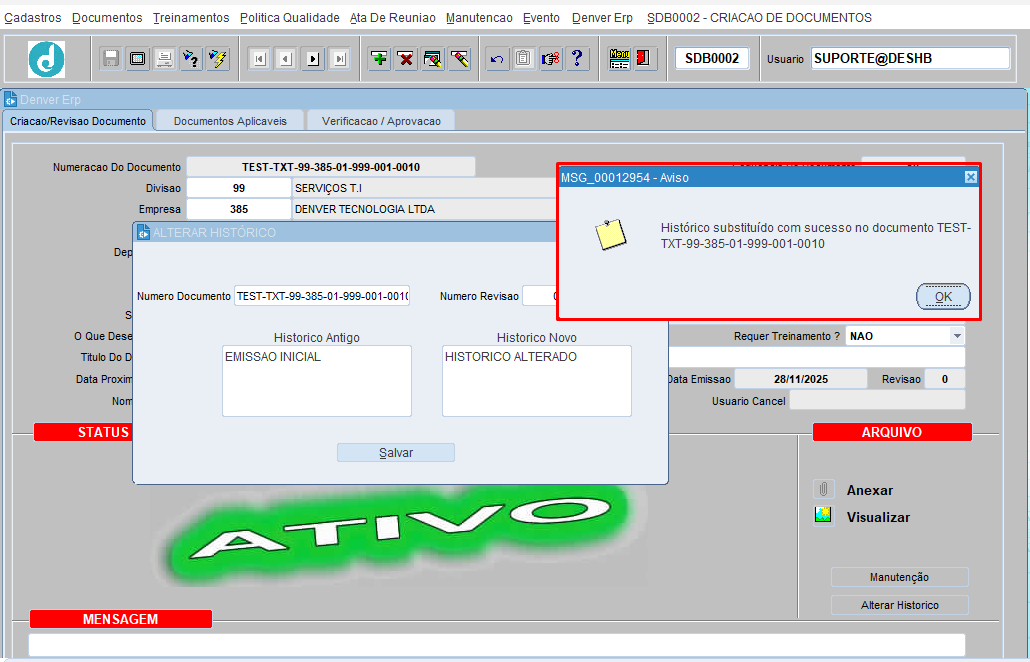Click the Denver logo icon
Viewport: 1030px width, 662px height.
(x=46, y=60)
